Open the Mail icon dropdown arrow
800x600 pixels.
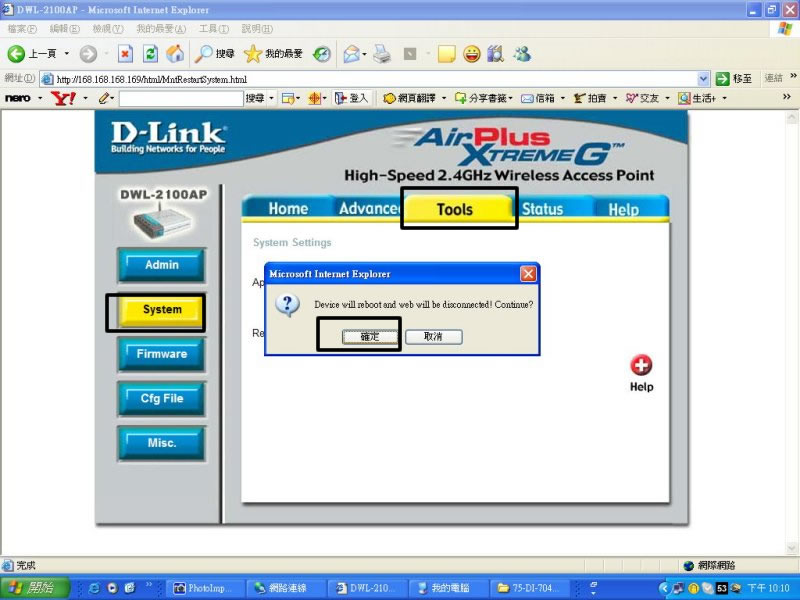pyautogui.click(x=364, y=54)
